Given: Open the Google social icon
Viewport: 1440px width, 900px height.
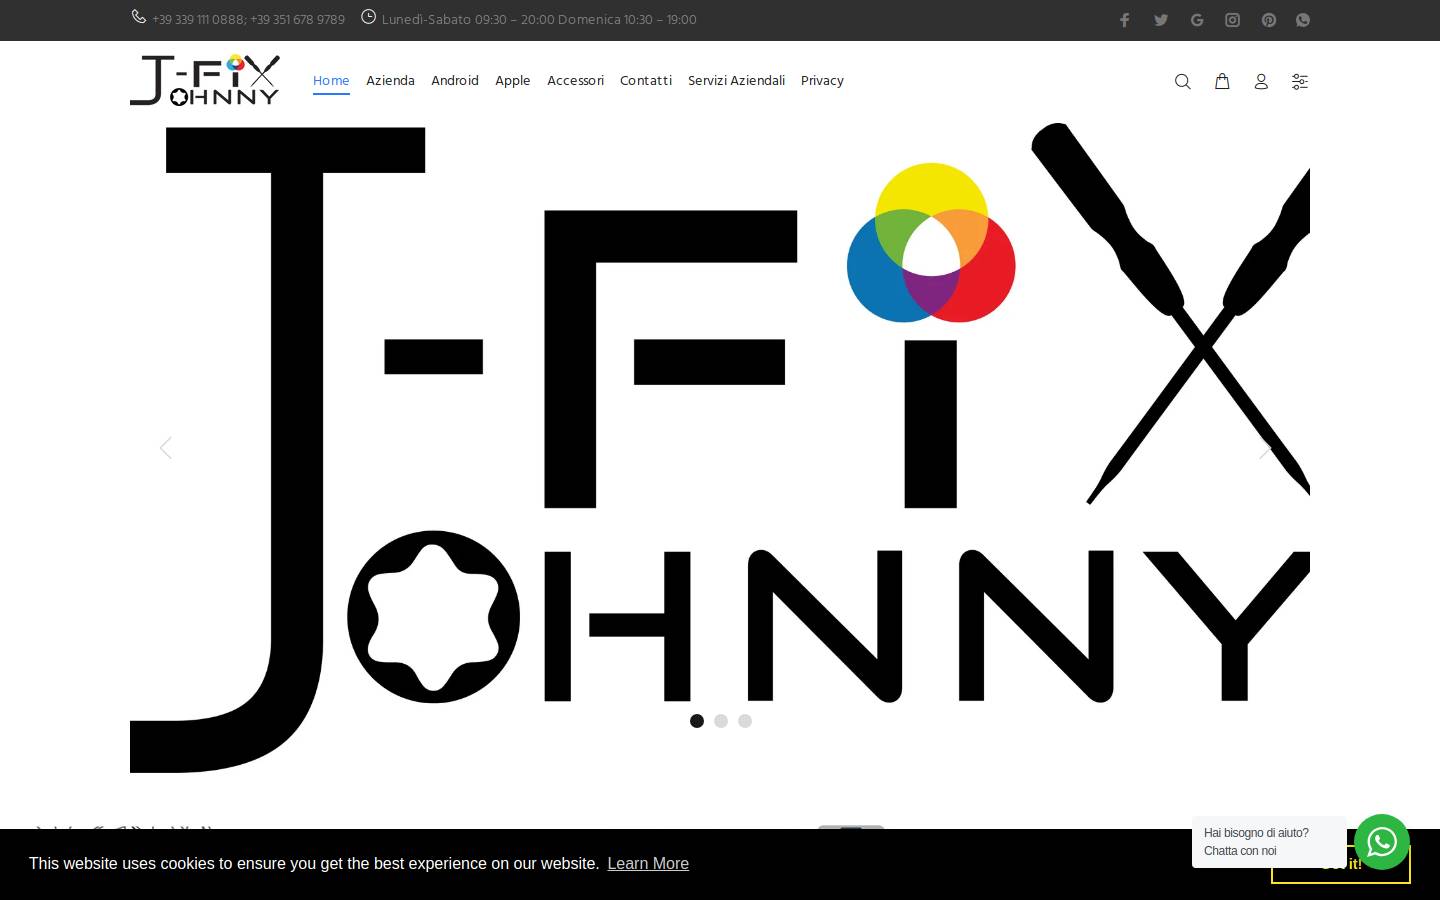Looking at the screenshot, I should coord(1197,20).
